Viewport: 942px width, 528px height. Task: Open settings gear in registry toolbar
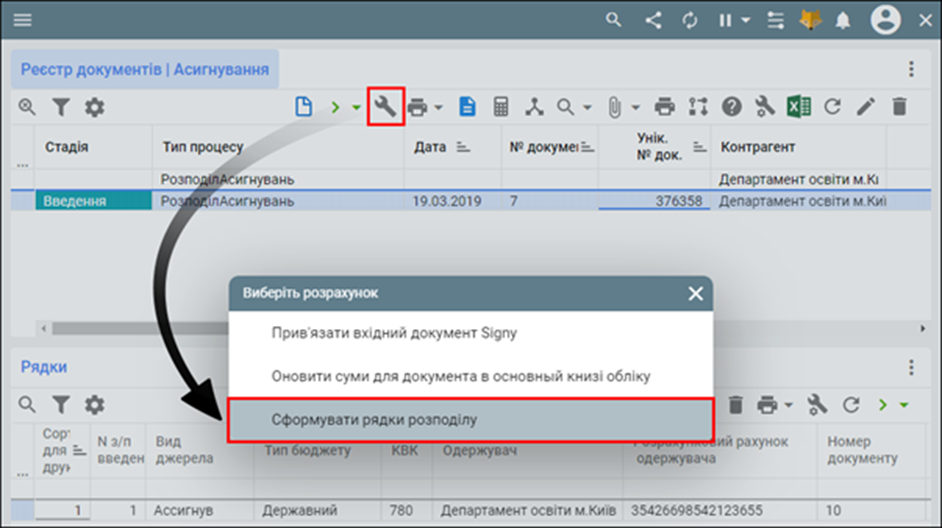(94, 107)
